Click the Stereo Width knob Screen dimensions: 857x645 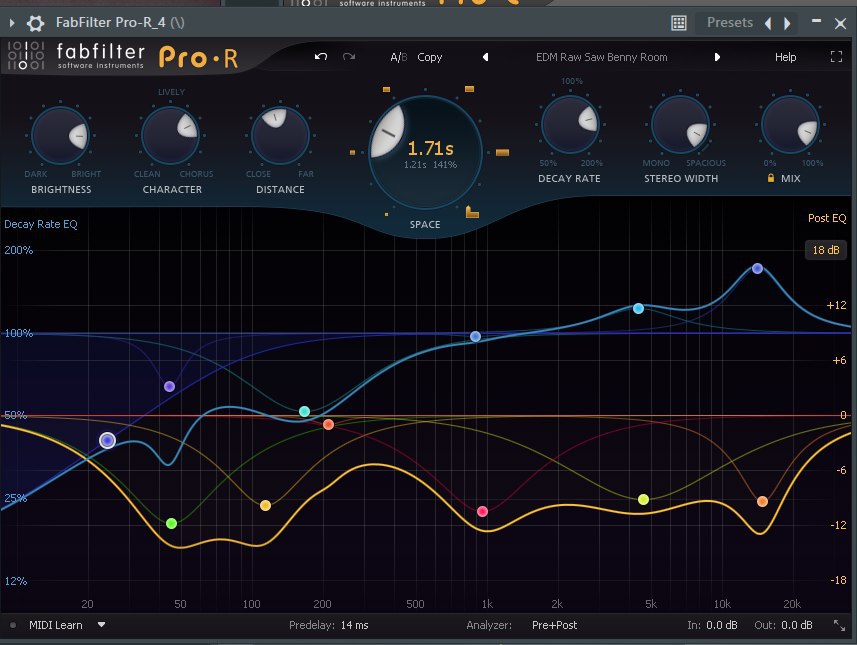(x=680, y=125)
